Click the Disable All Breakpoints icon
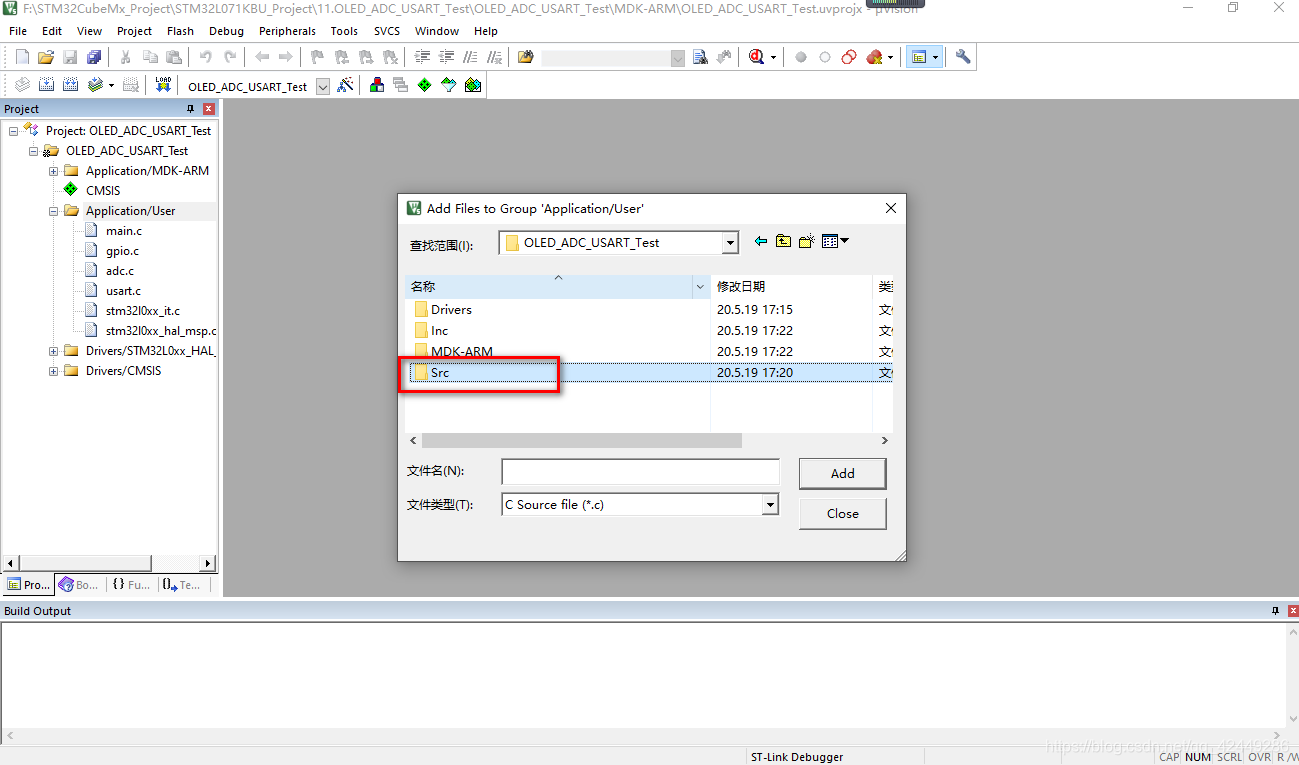1299x765 pixels. click(x=849, y=57)
